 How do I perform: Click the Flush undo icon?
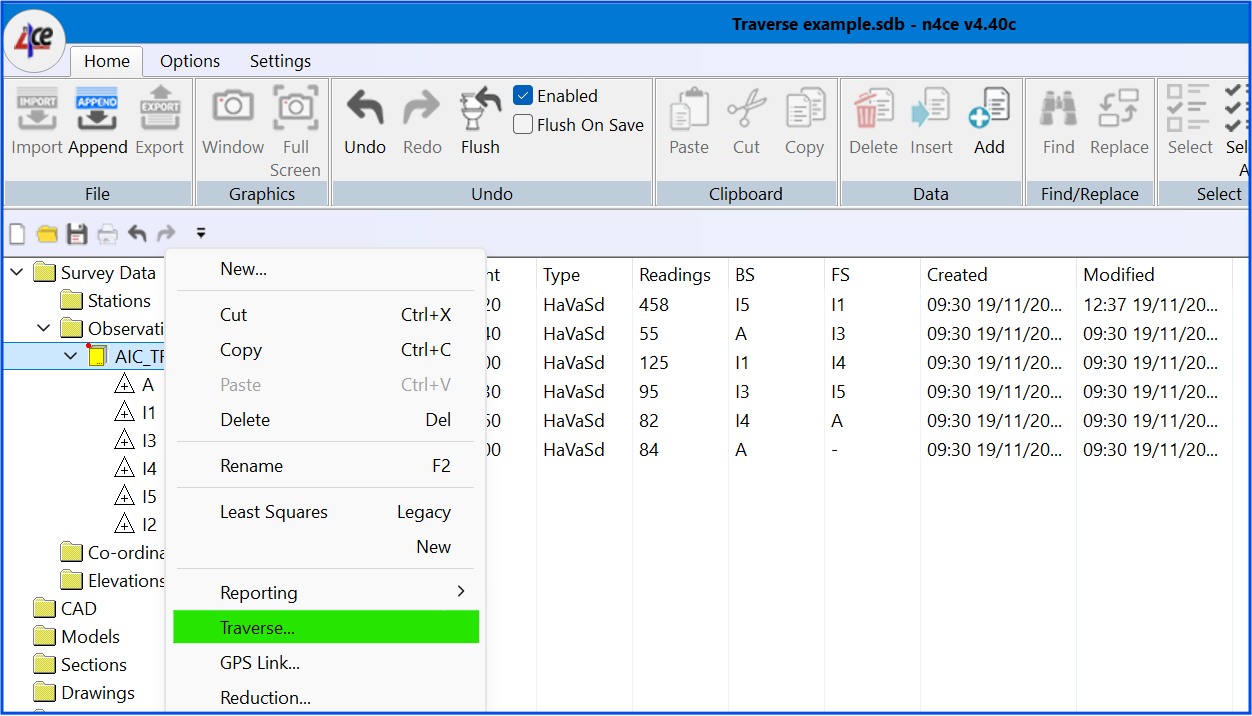[480, 108]
